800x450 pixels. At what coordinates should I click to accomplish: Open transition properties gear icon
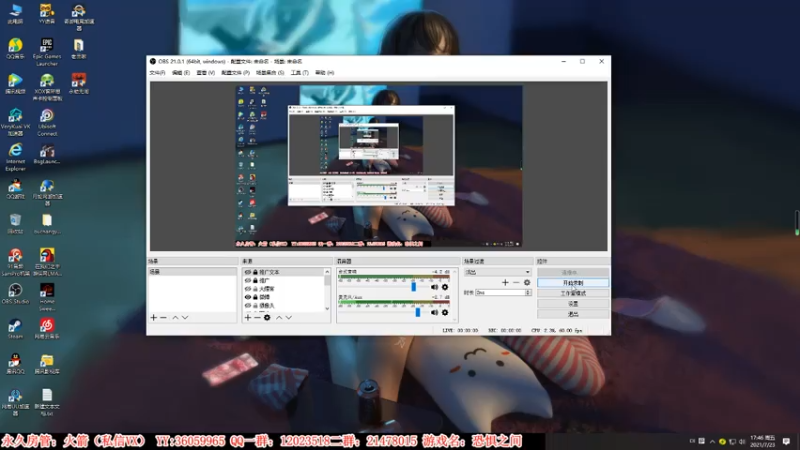pyautogui.click(x=527, y=282)
